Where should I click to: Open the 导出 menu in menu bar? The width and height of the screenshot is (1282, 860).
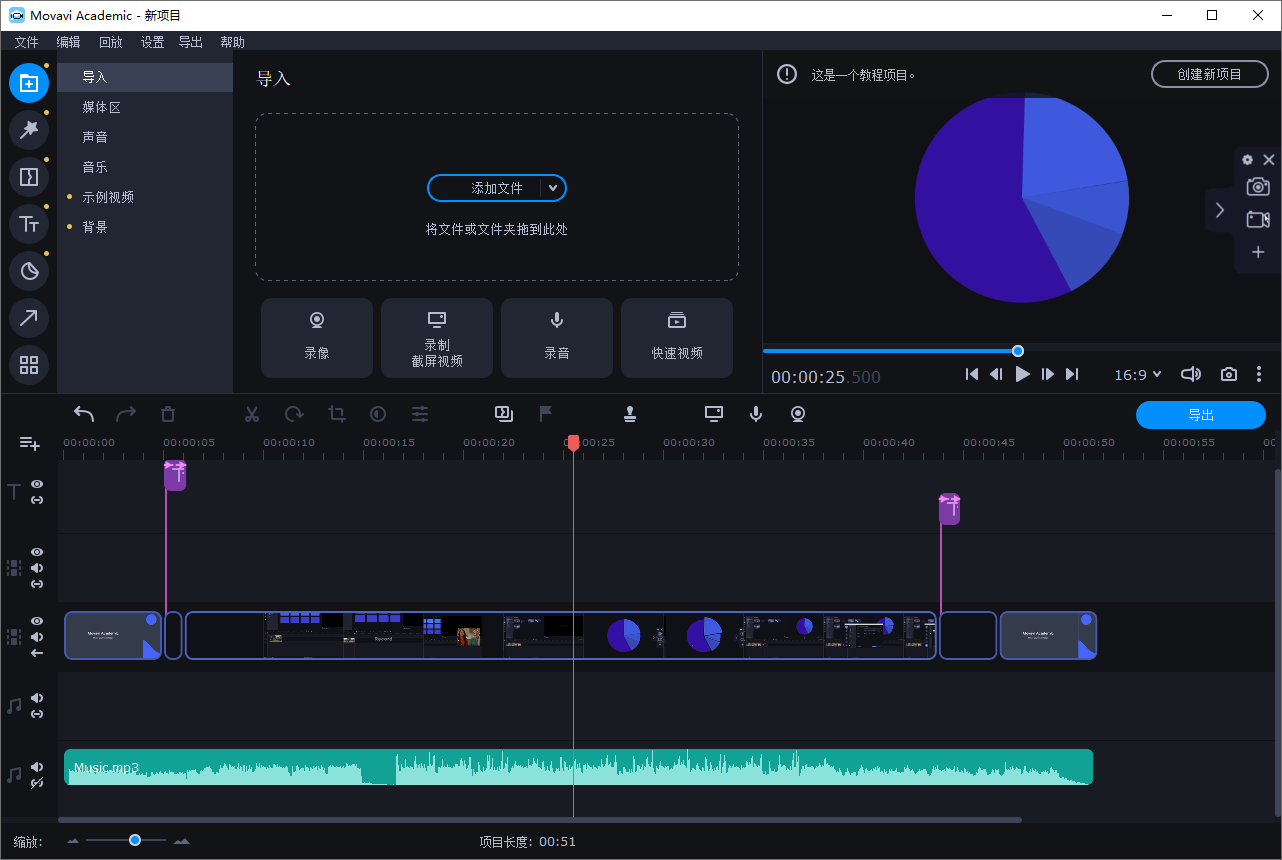click(x=190, y=42)
